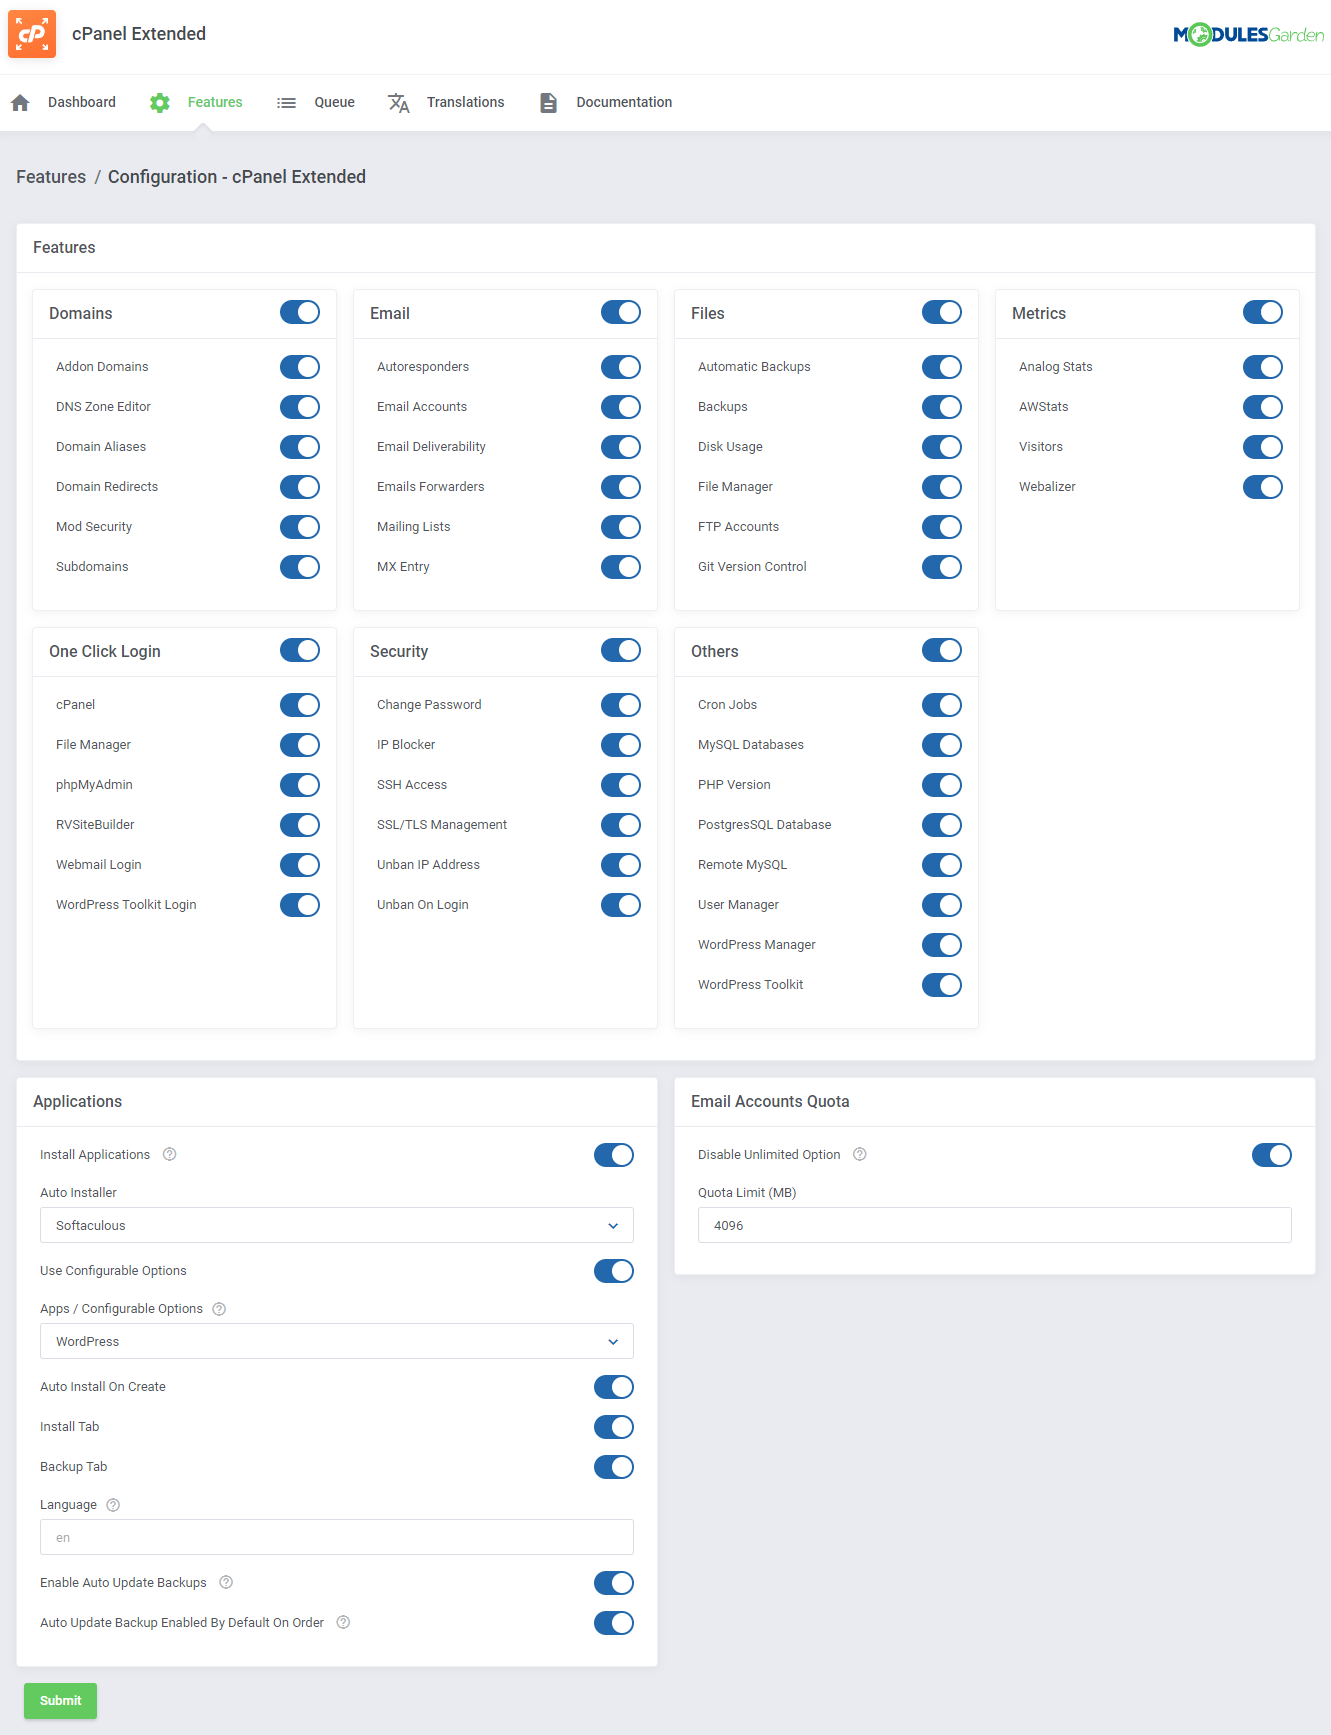This screenshot has height=1735, width=1331.
Task: Click the Queue list icon
Action: click(286, 102)
